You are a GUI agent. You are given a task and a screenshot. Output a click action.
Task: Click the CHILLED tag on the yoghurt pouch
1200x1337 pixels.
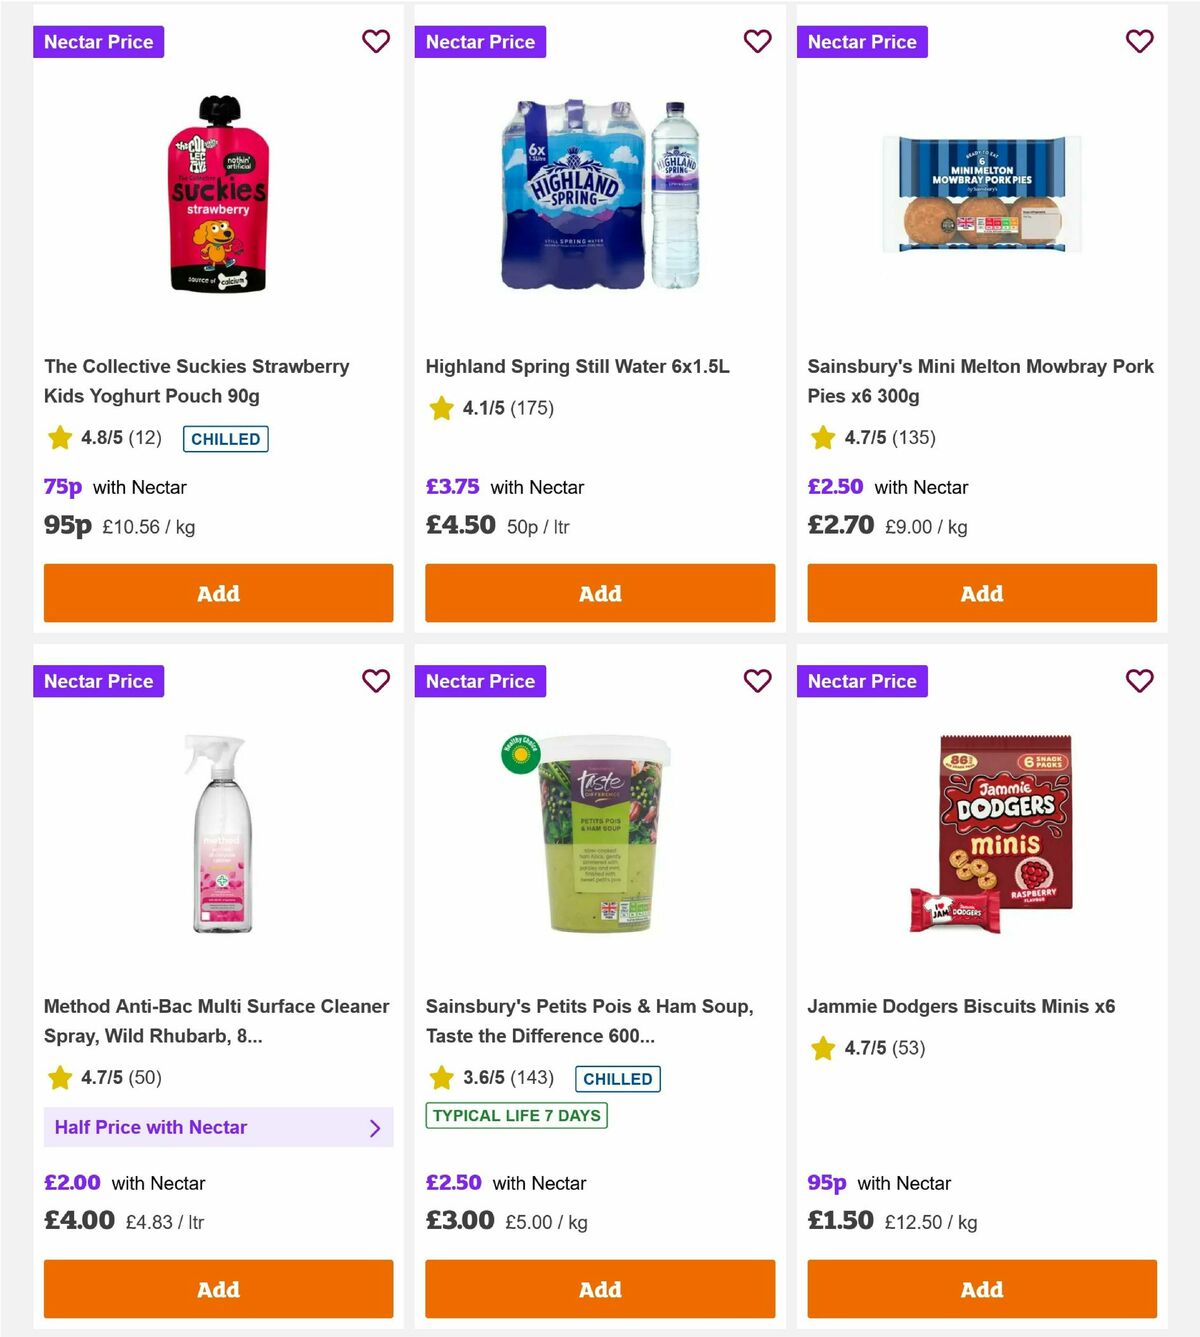(x=225, y=438)
